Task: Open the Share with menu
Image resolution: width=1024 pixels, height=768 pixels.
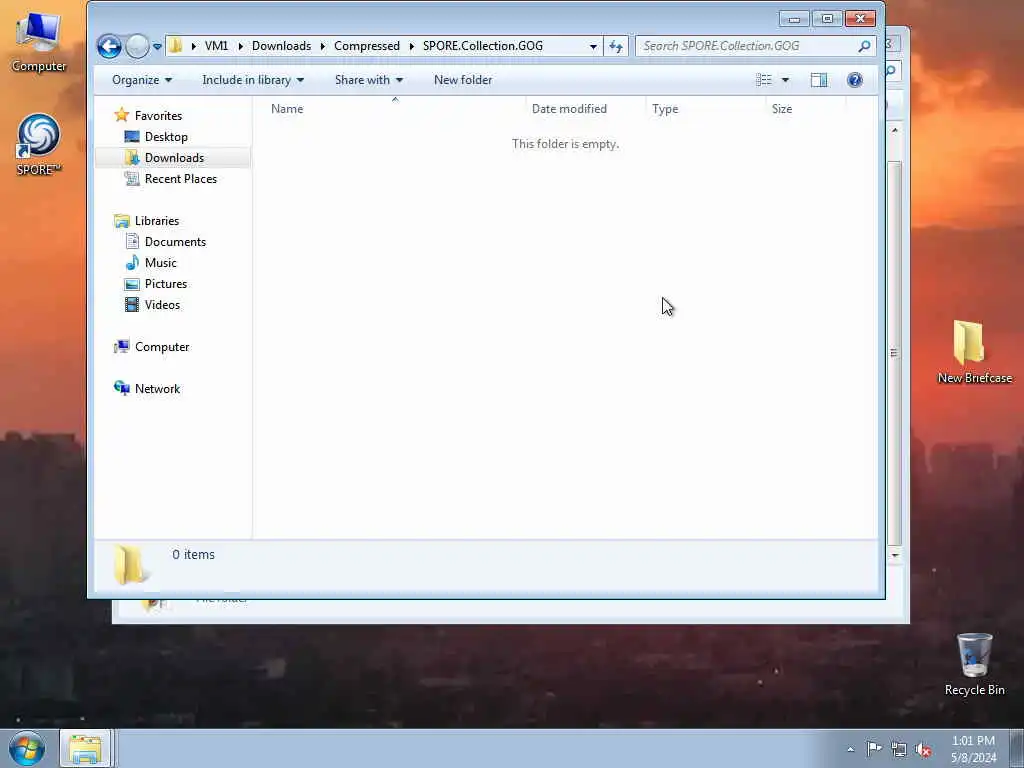Action: pos(368,80)
